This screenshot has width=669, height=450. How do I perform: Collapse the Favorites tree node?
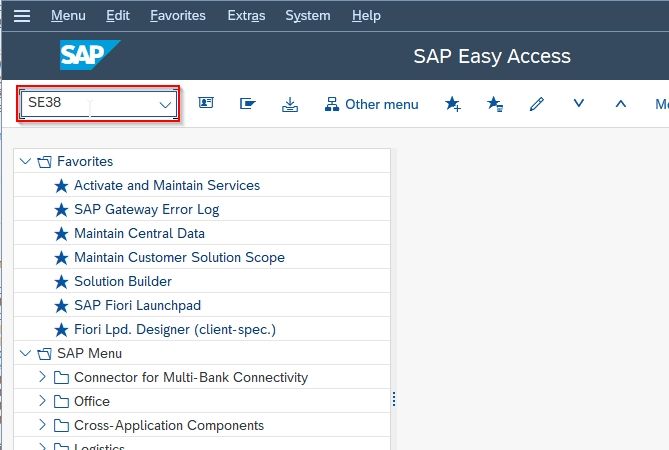coord(26,161)
